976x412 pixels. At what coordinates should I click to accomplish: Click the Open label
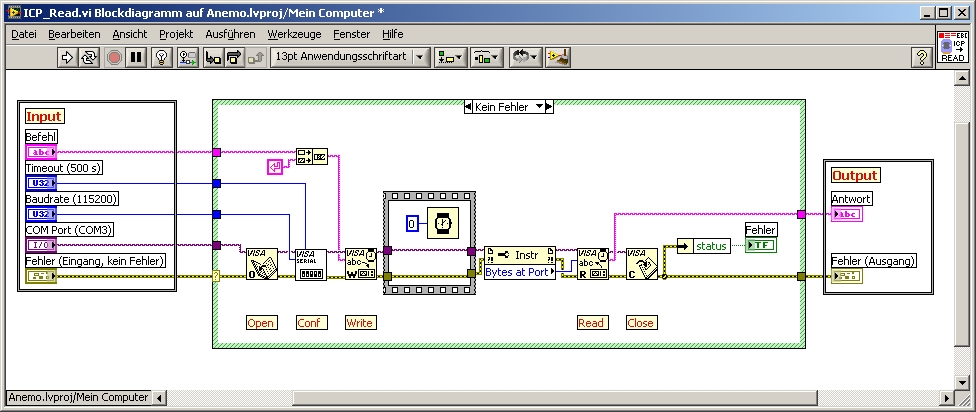261,322
